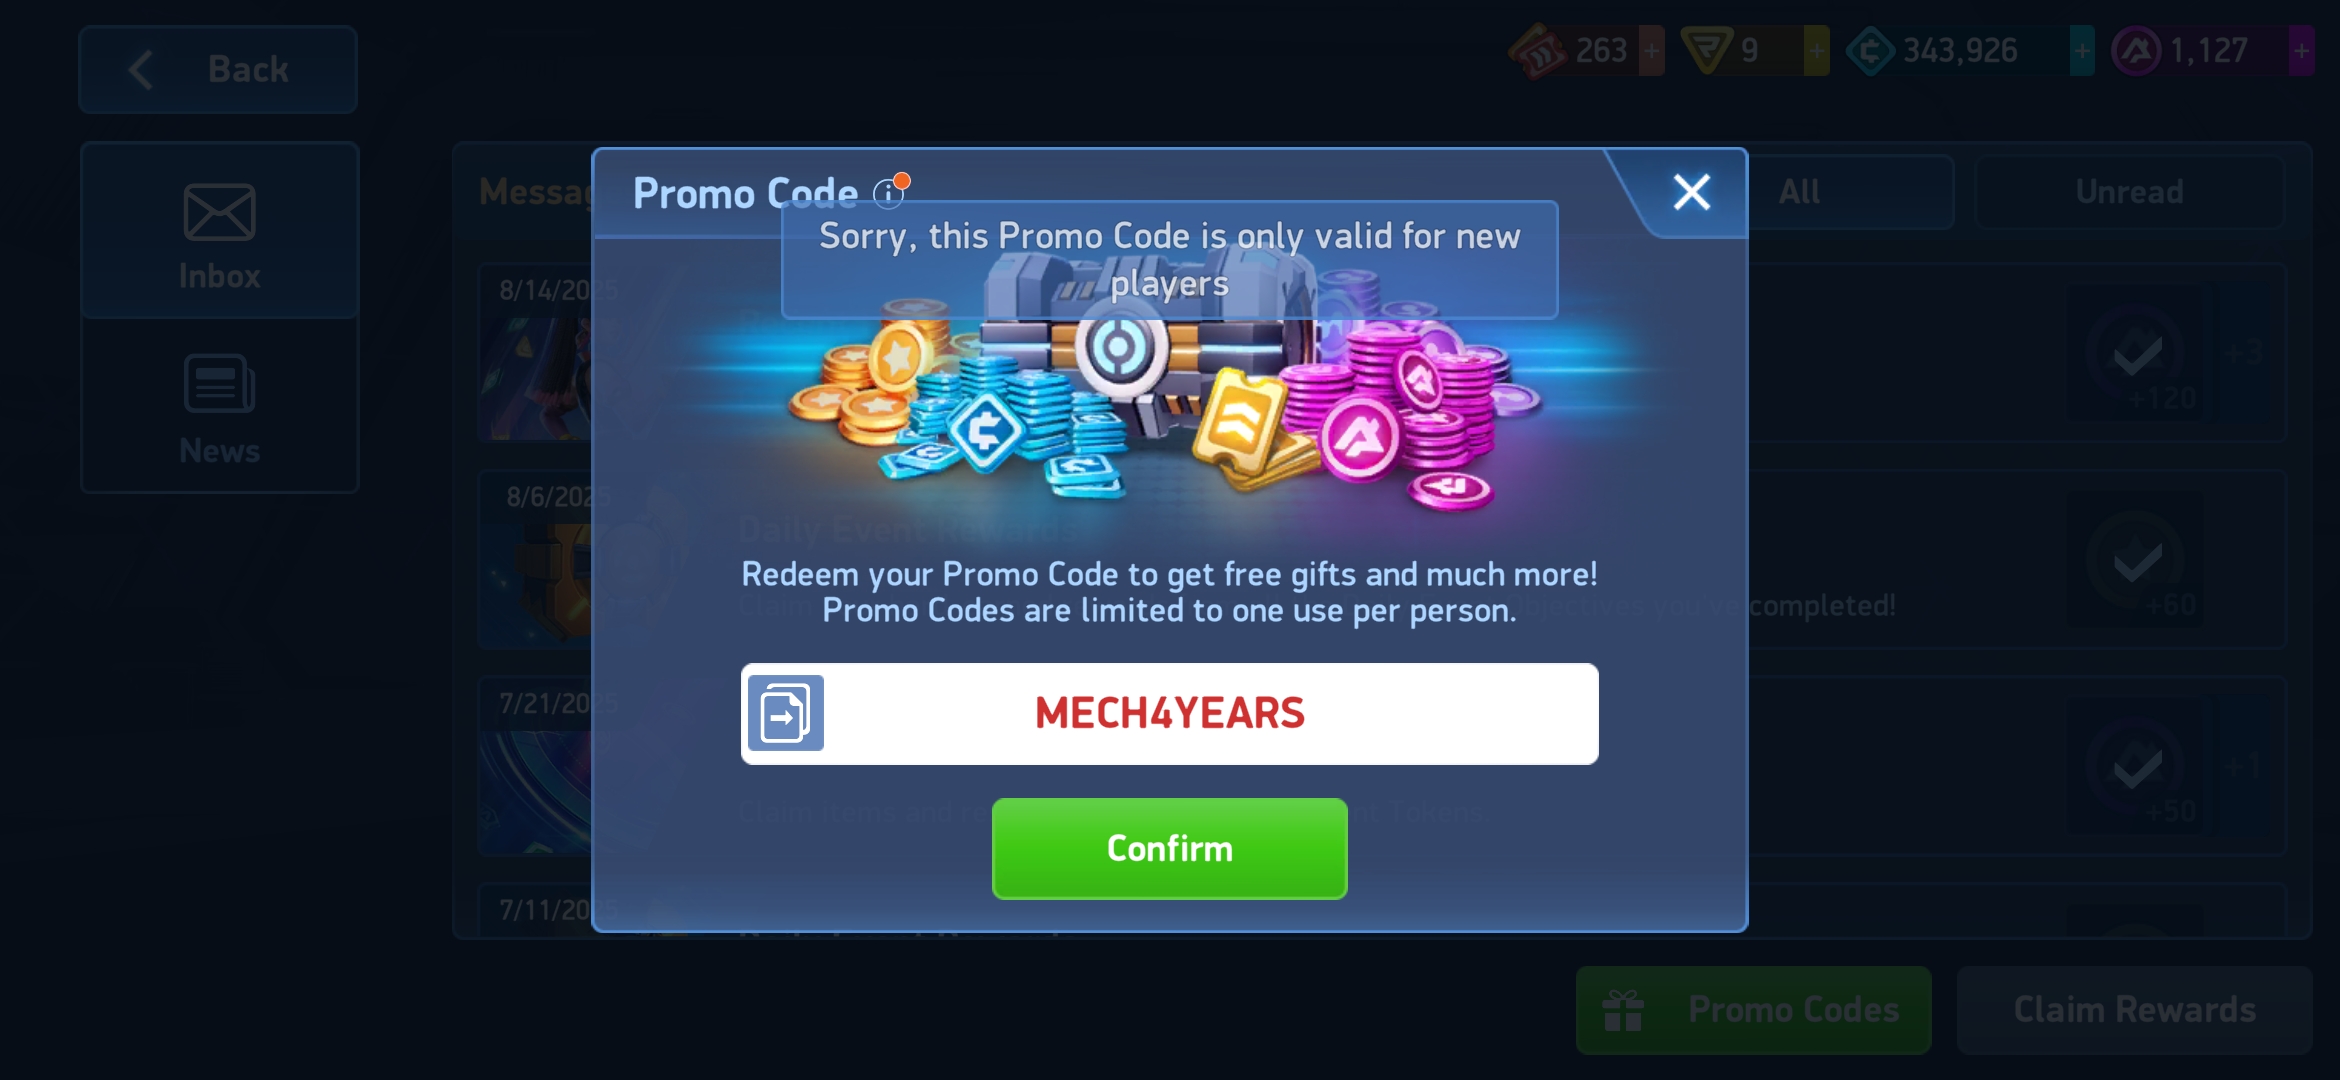Add more A-coins next to 1,127
This screenshot has height=1080, width=2340.
2301,50
